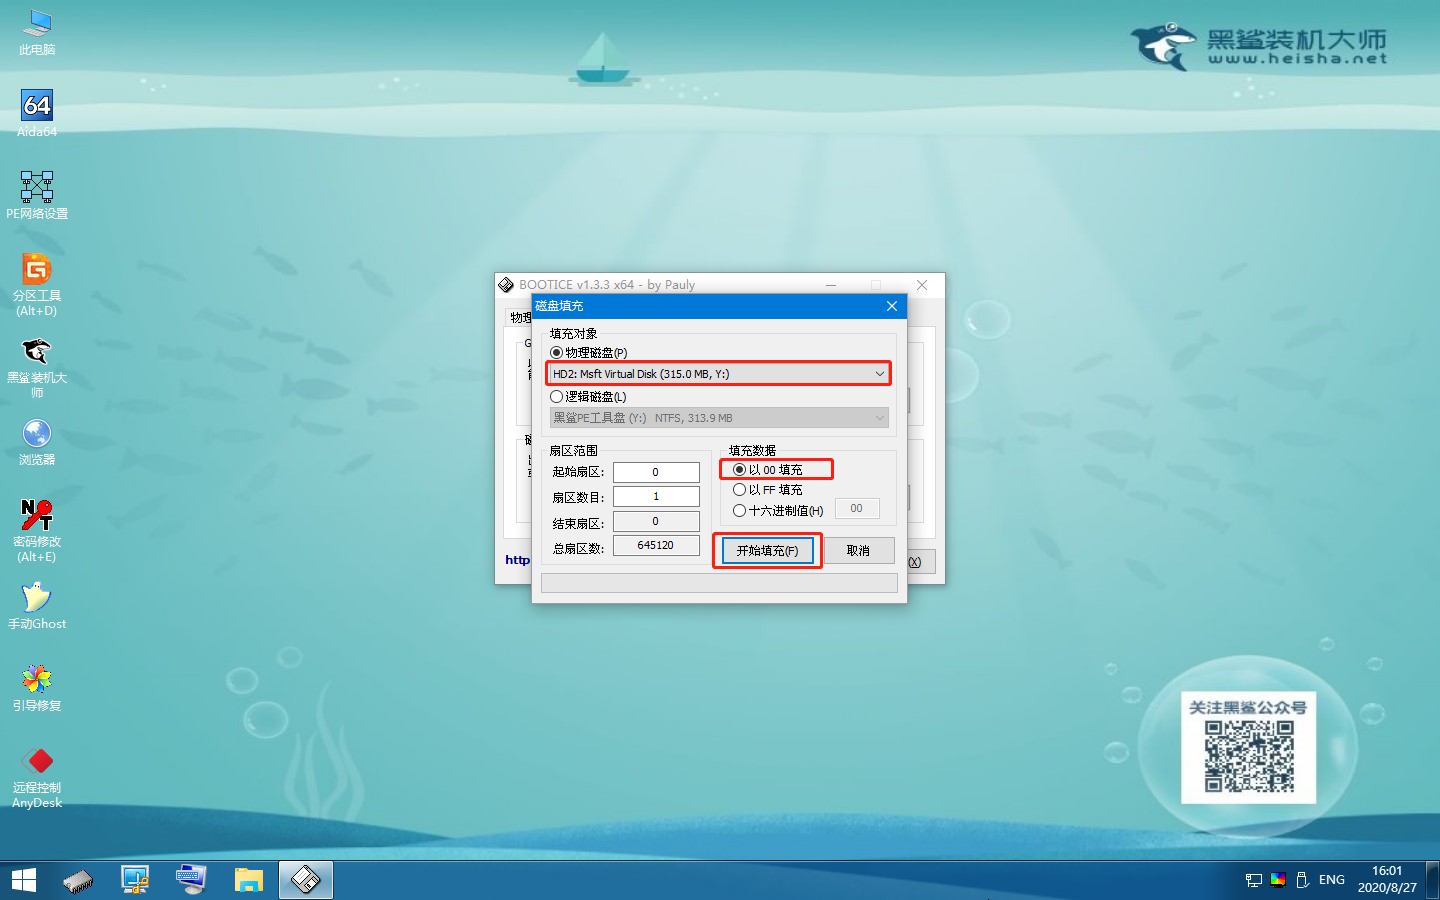1440x900 pixels.
Task: Click the hex value 00 field
Action: tap(857, 508)
